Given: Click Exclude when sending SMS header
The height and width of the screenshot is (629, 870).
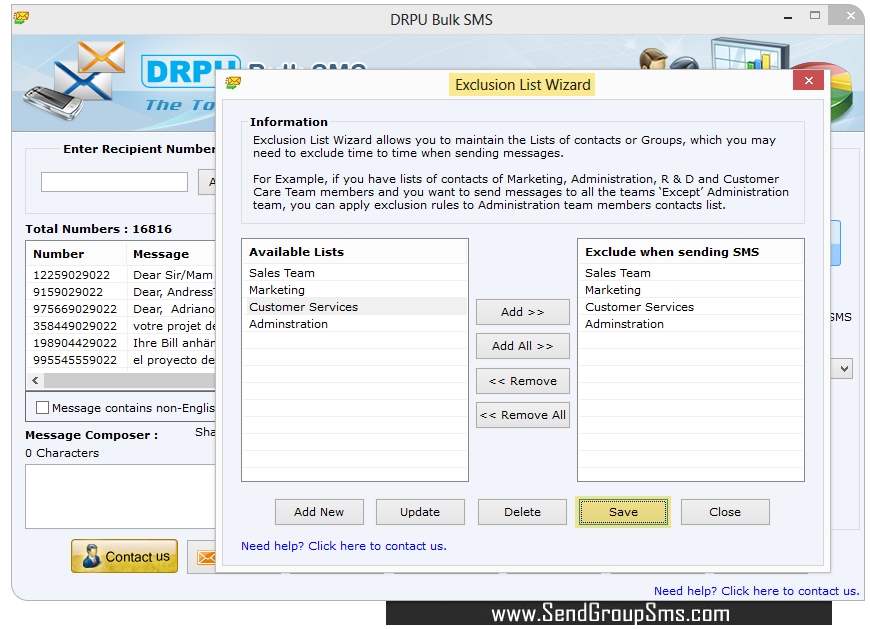Looking at the screenshot, I should tap(691, 252).
